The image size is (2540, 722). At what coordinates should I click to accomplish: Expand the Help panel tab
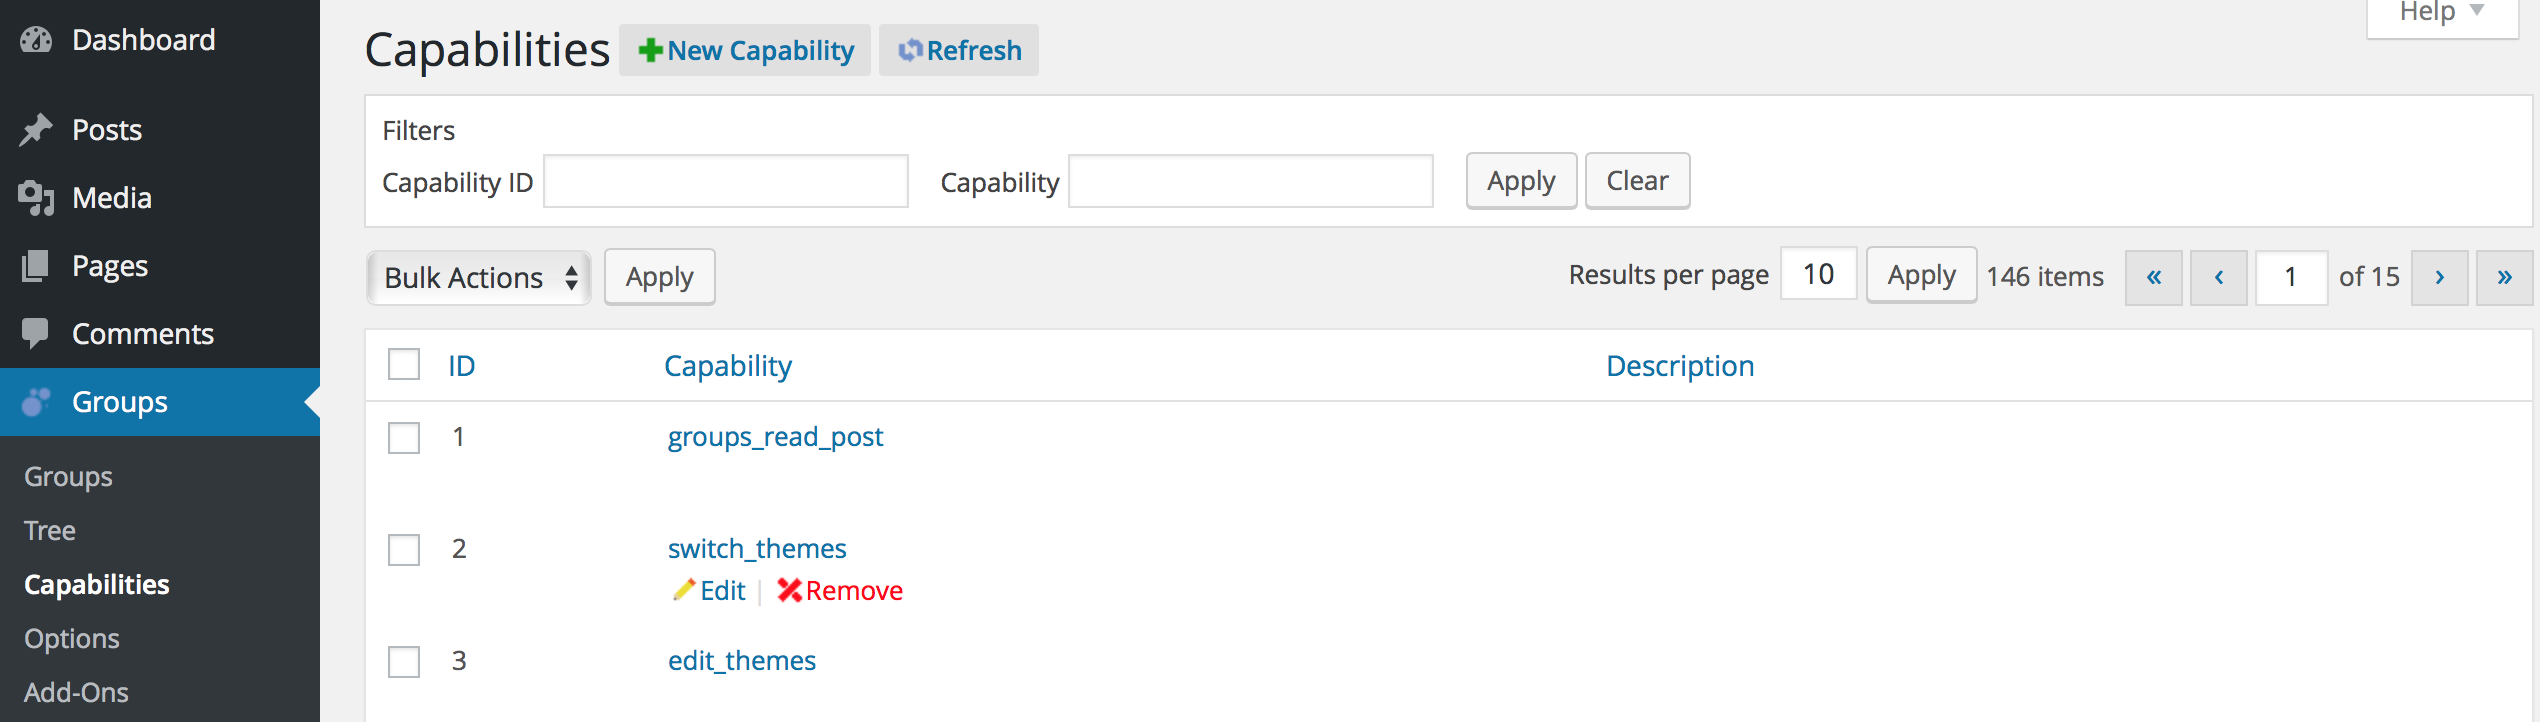[2442, 14]
